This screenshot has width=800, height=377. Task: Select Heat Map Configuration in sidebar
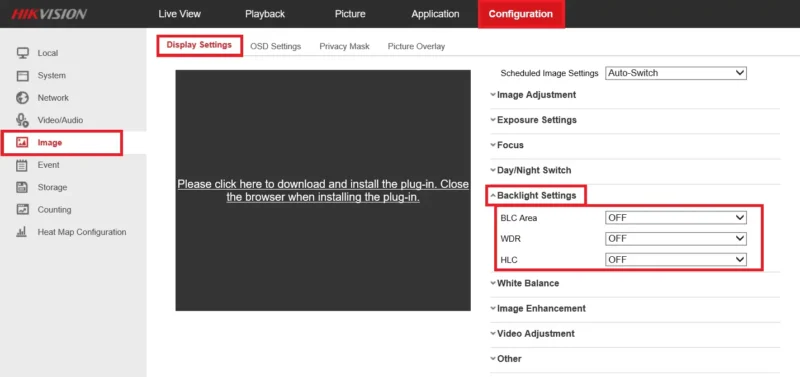[82, 232]
